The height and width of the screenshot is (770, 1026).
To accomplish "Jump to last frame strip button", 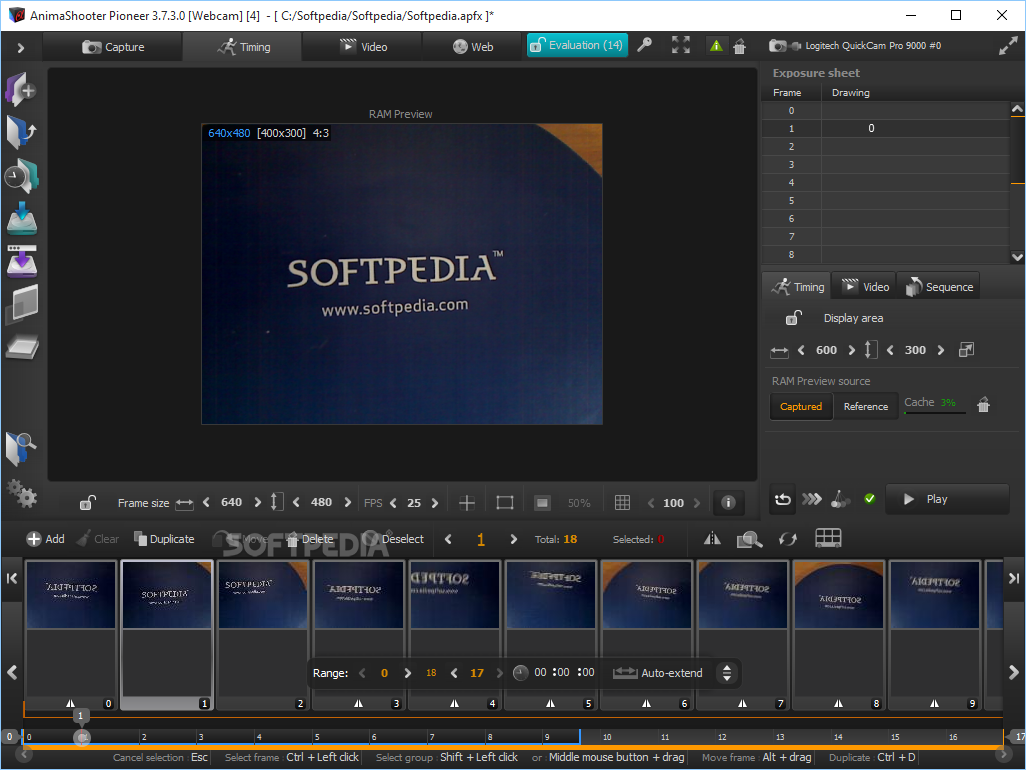I will pos(1014,578).
